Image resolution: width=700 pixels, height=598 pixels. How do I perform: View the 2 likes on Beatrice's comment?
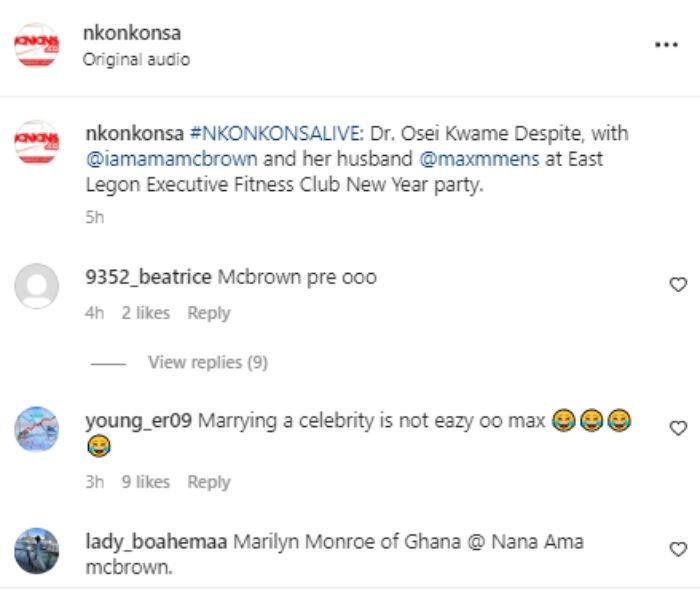point(146,313)
